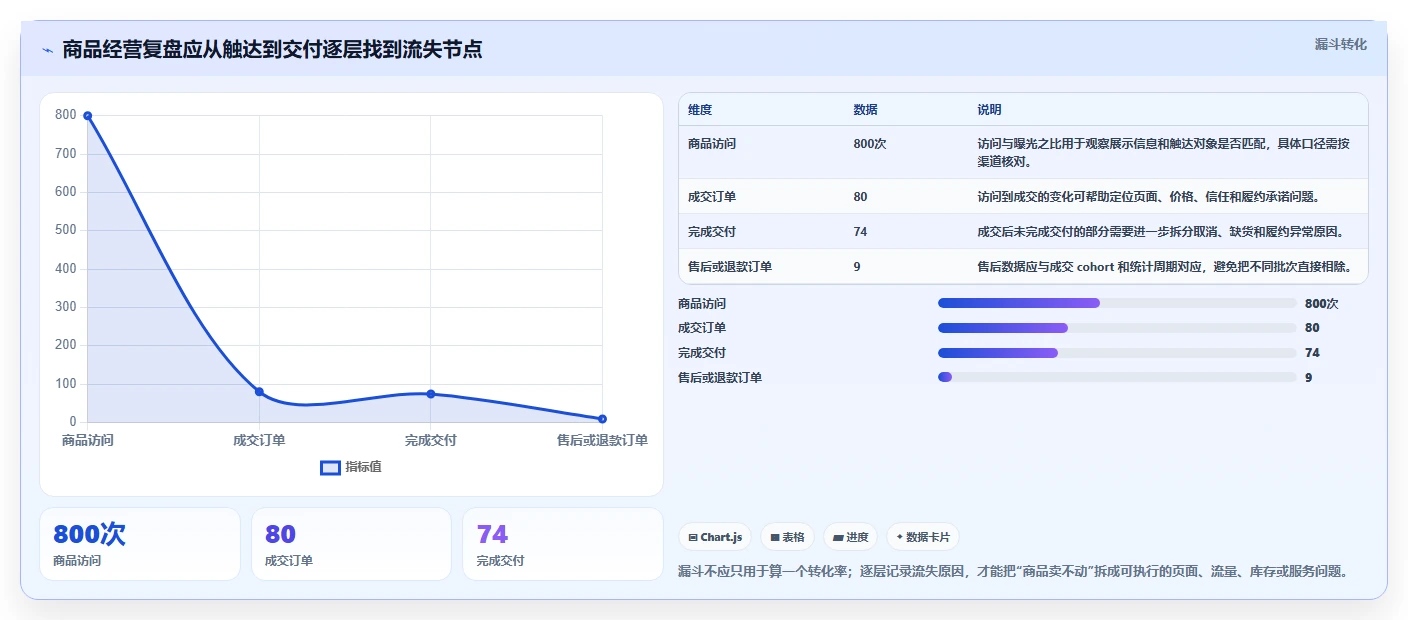
Task: Click the 维度 column header
Action: [x=700, y=110]
